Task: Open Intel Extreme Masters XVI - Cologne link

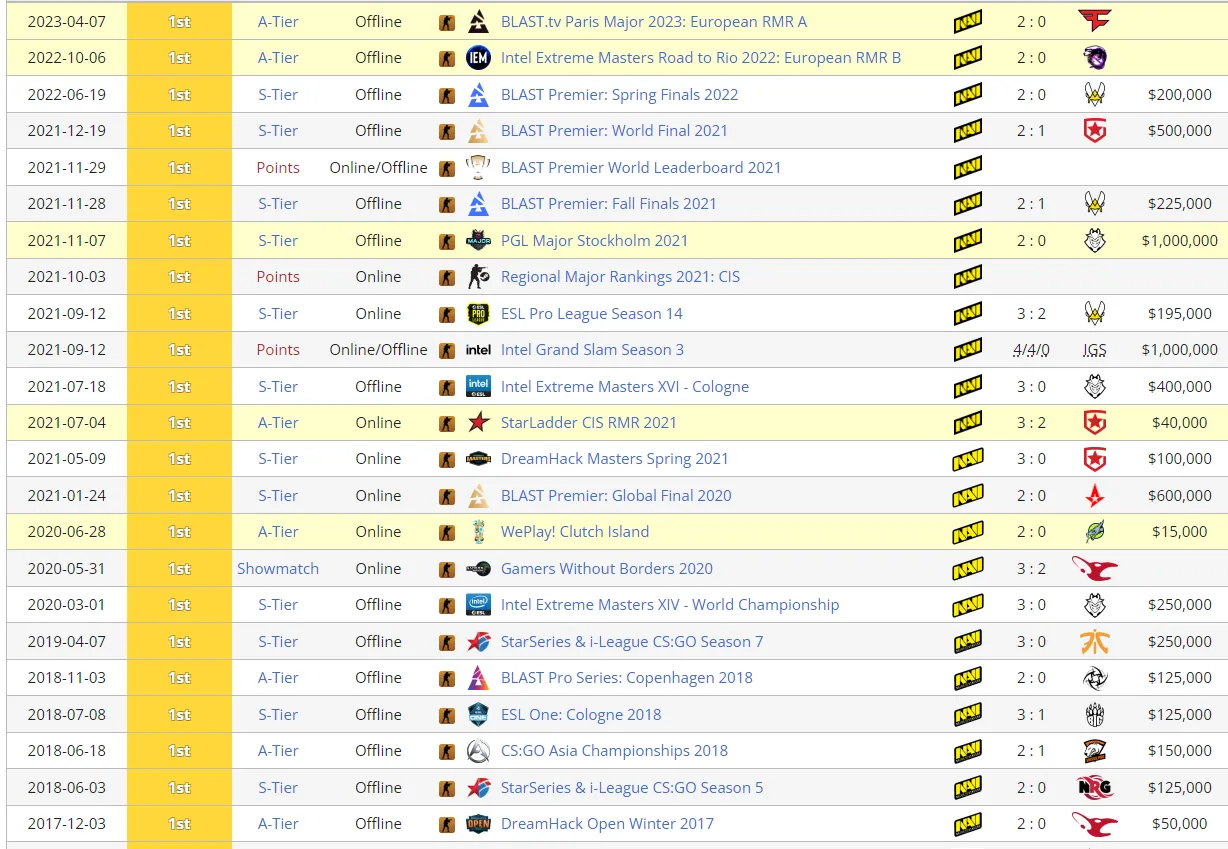Action: click(x=625, y=386)
